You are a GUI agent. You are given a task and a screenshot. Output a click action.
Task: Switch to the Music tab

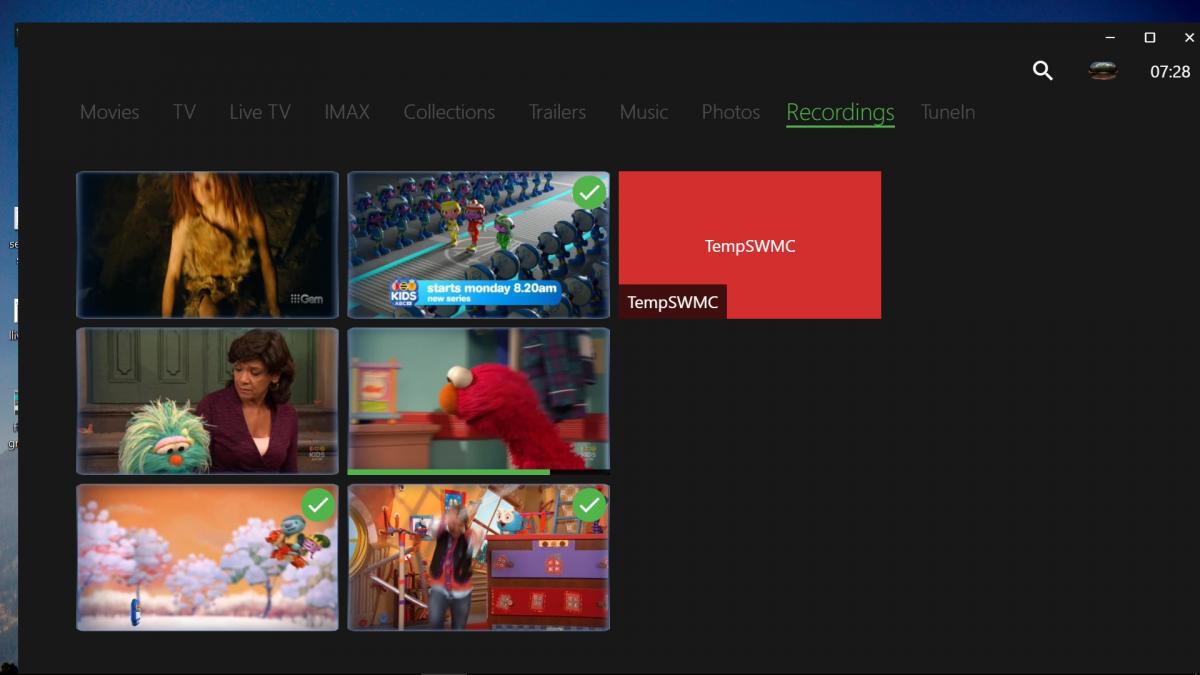click(x=644, y=112)
